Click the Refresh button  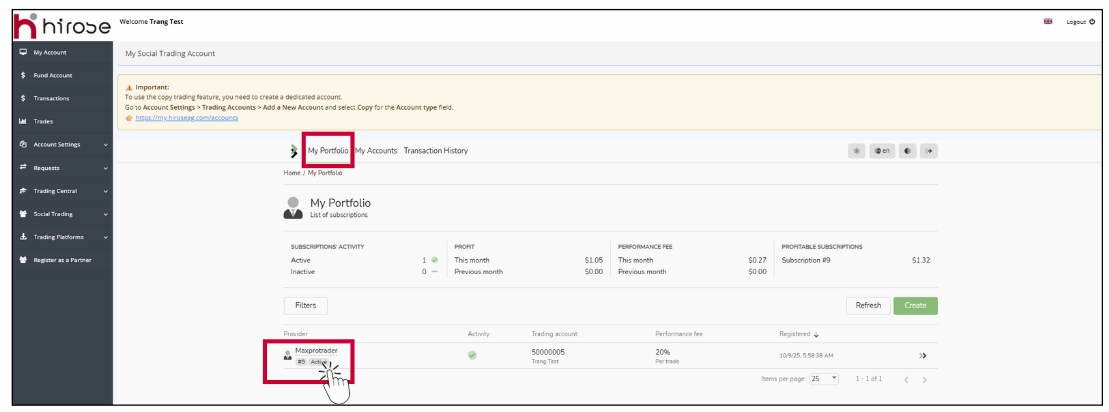coord(868,305)
